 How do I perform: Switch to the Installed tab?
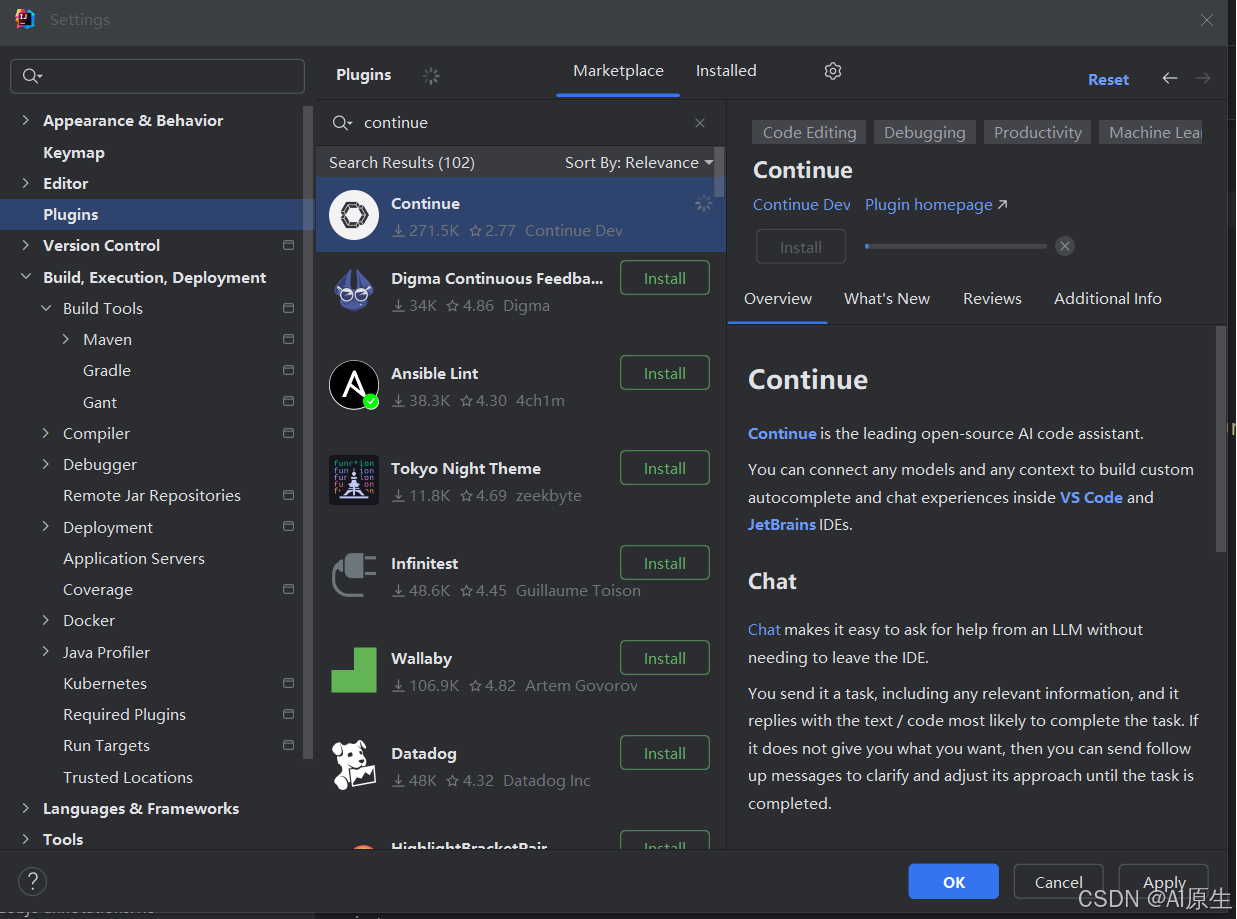[726, 71]
